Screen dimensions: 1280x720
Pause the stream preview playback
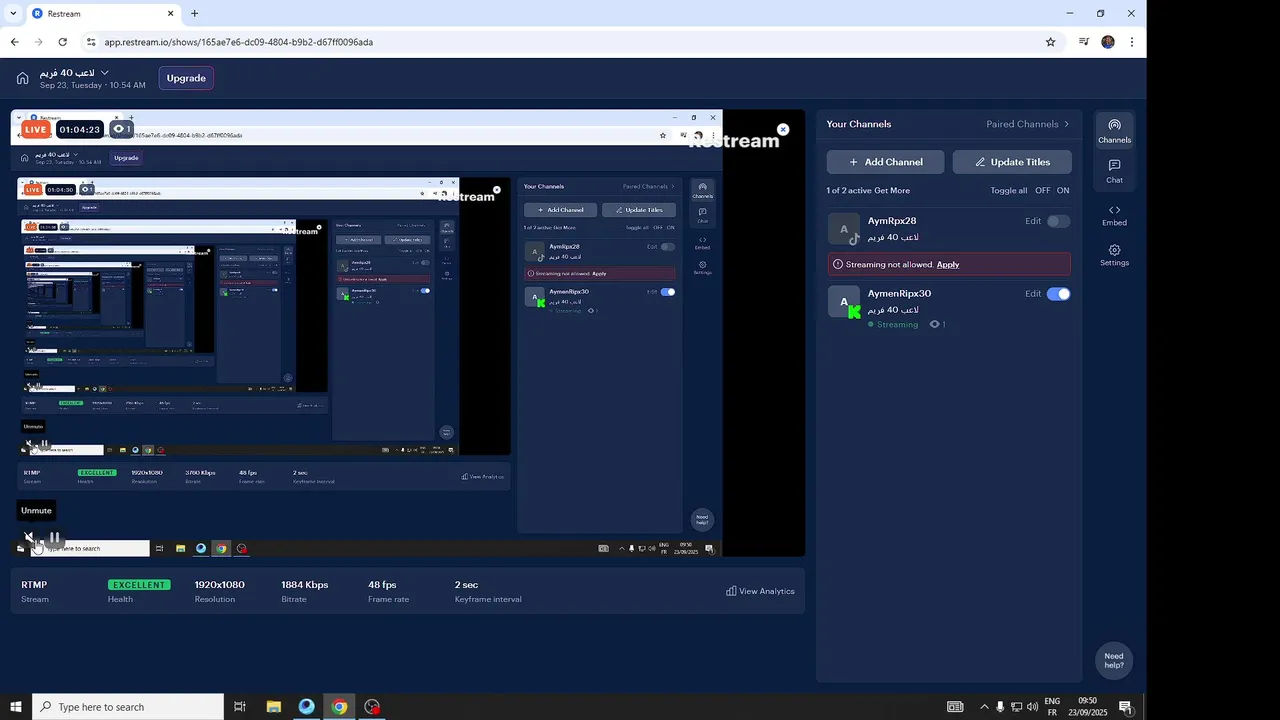(x=54, y=538)
